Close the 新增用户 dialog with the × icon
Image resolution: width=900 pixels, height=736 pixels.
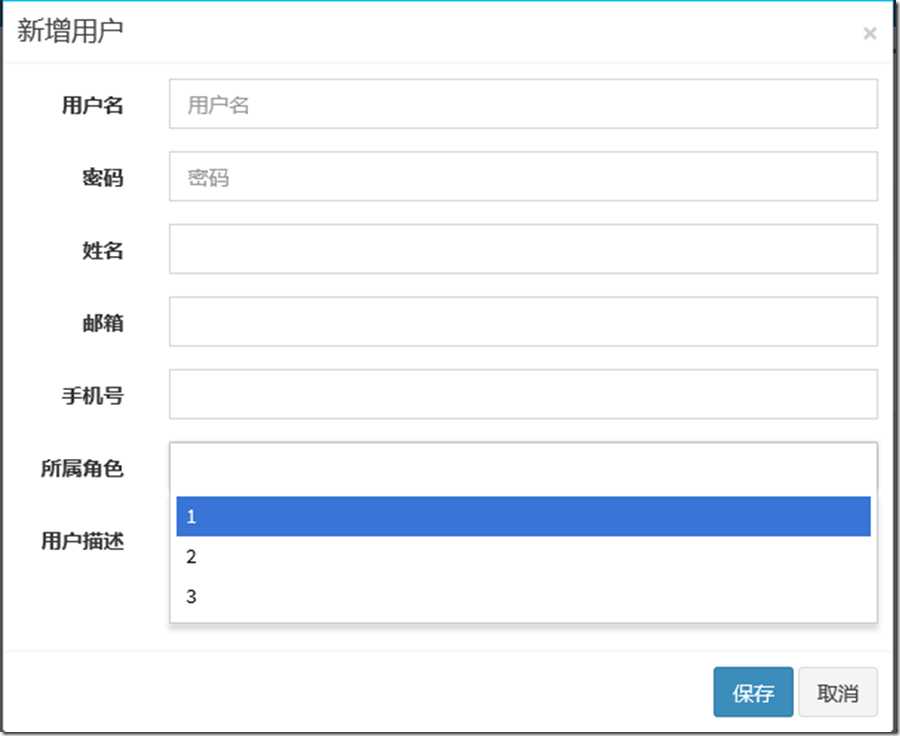870,33
